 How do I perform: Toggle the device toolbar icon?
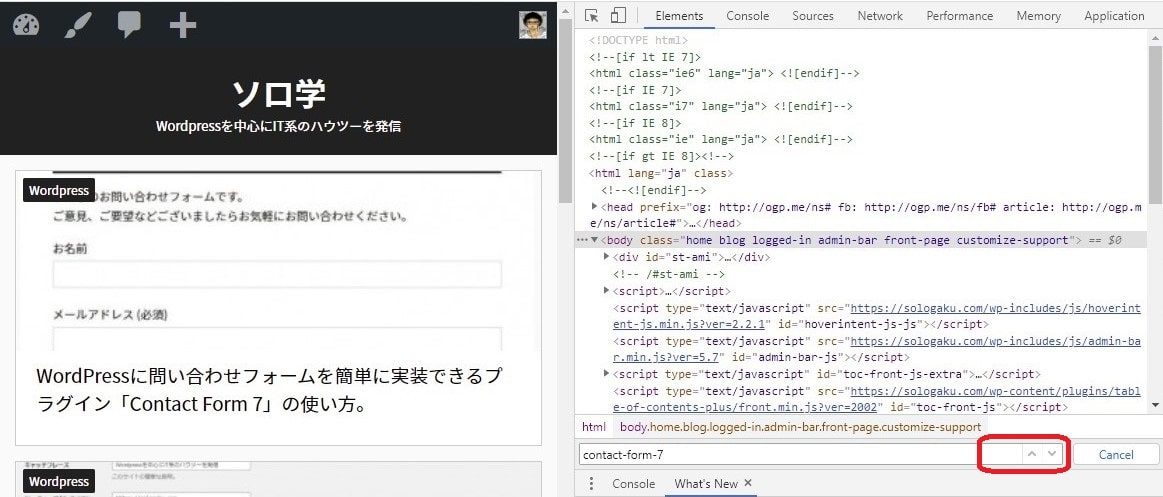[x=618, y=16]
